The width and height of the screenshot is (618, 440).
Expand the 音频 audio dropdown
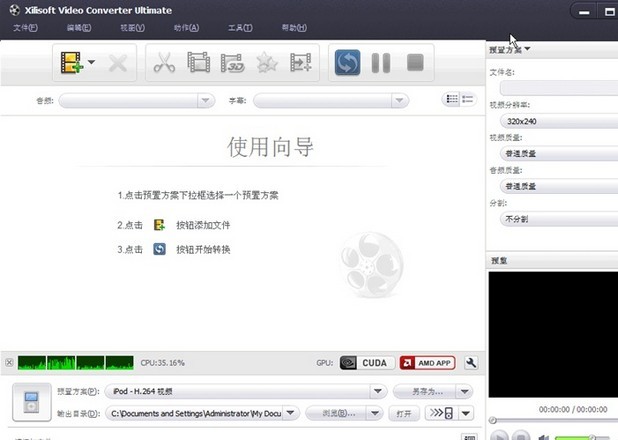[205, 101]
